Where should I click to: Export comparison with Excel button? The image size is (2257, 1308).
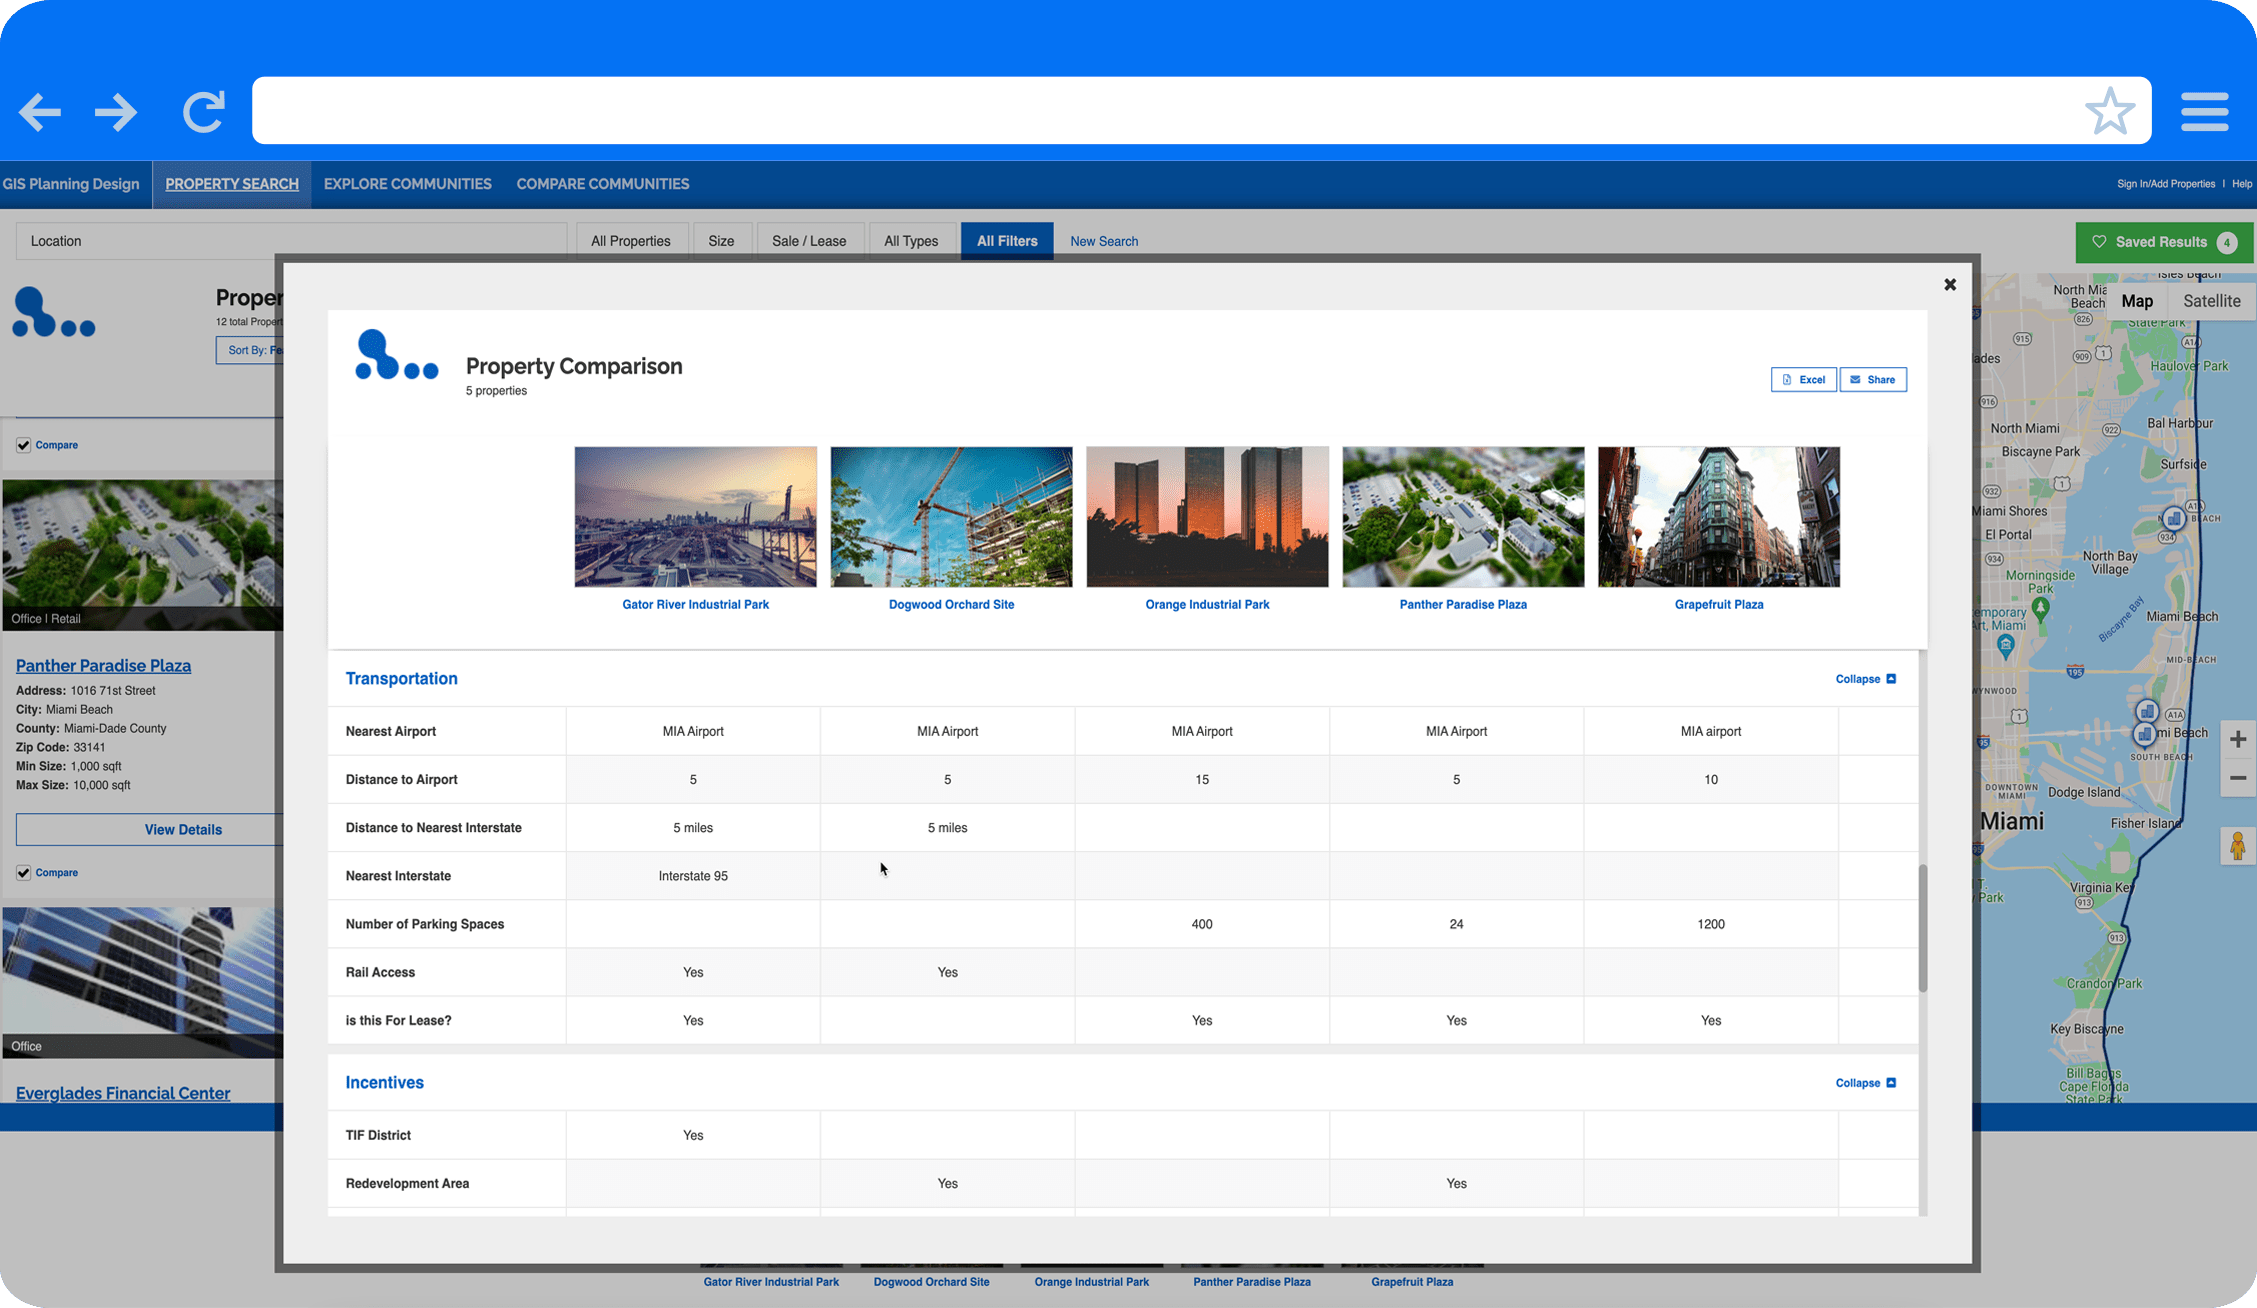(x=1803, y=380)
